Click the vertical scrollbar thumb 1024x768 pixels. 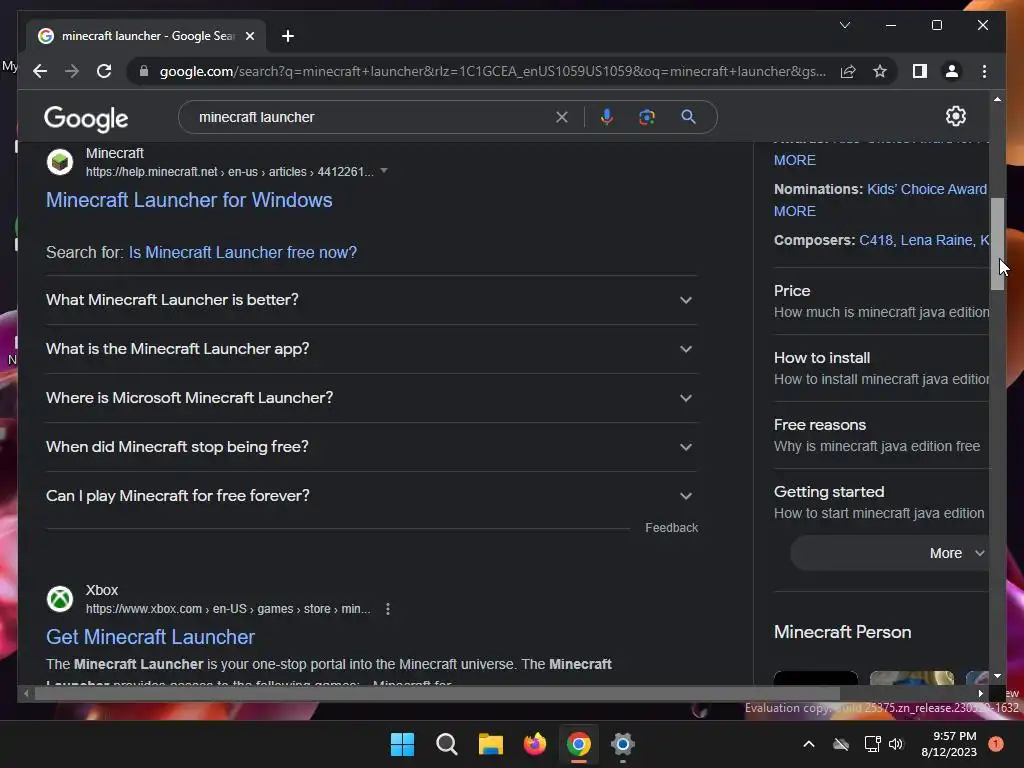click(997, 243)
